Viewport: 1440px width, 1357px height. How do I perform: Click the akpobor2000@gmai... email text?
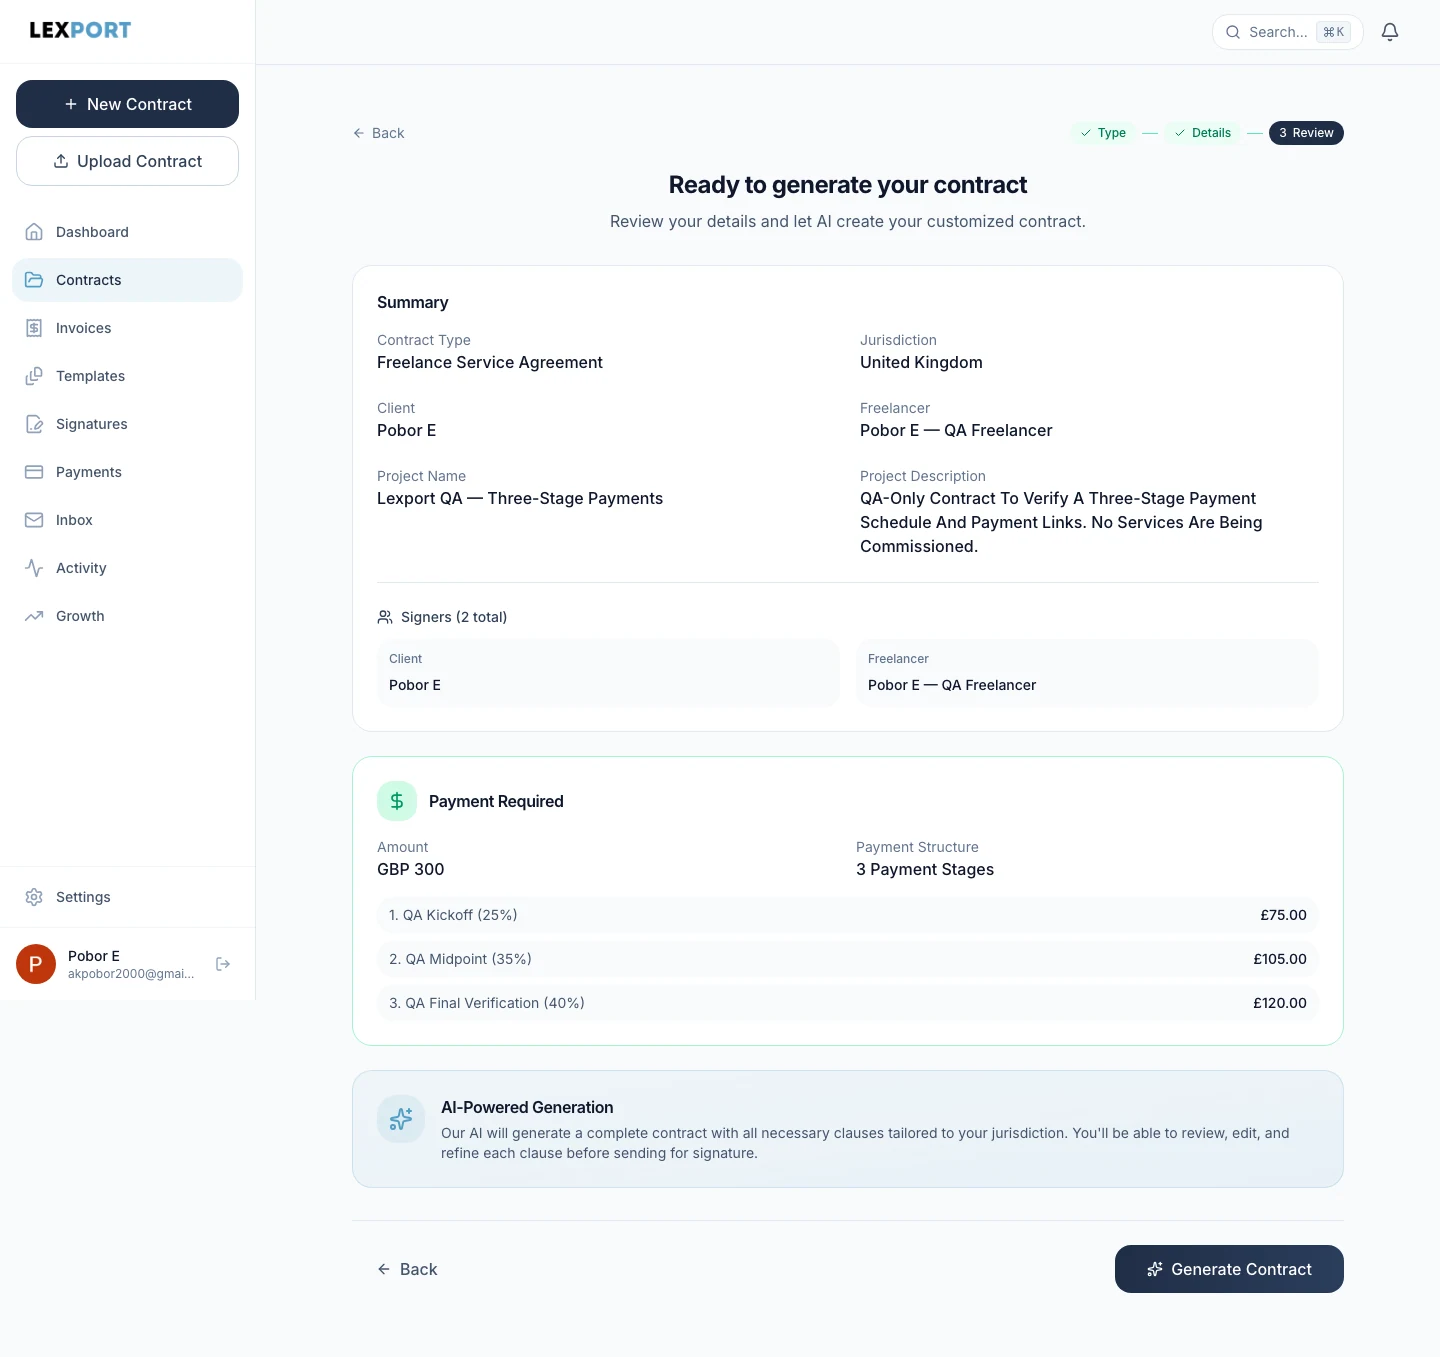pos(131,974)
